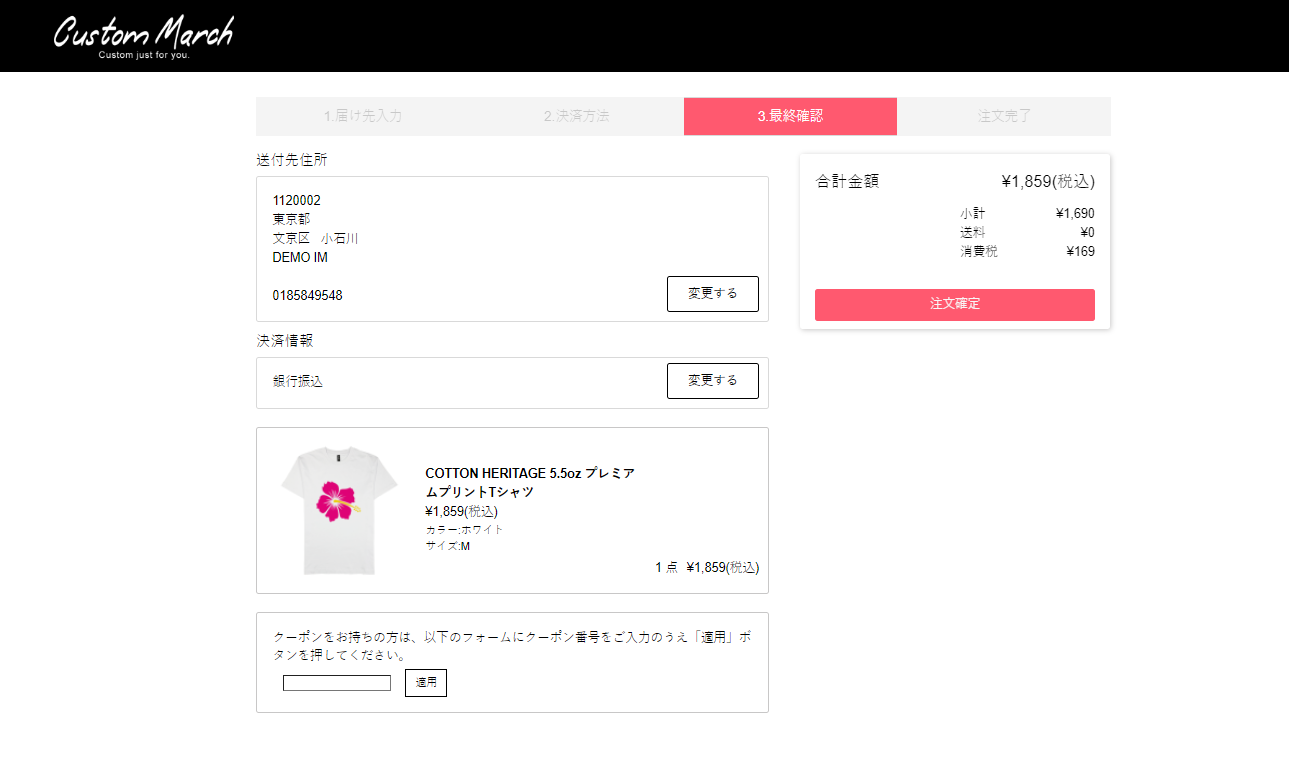
Task: Select step 2.決済方法 tab
Action: coord(577,116)
